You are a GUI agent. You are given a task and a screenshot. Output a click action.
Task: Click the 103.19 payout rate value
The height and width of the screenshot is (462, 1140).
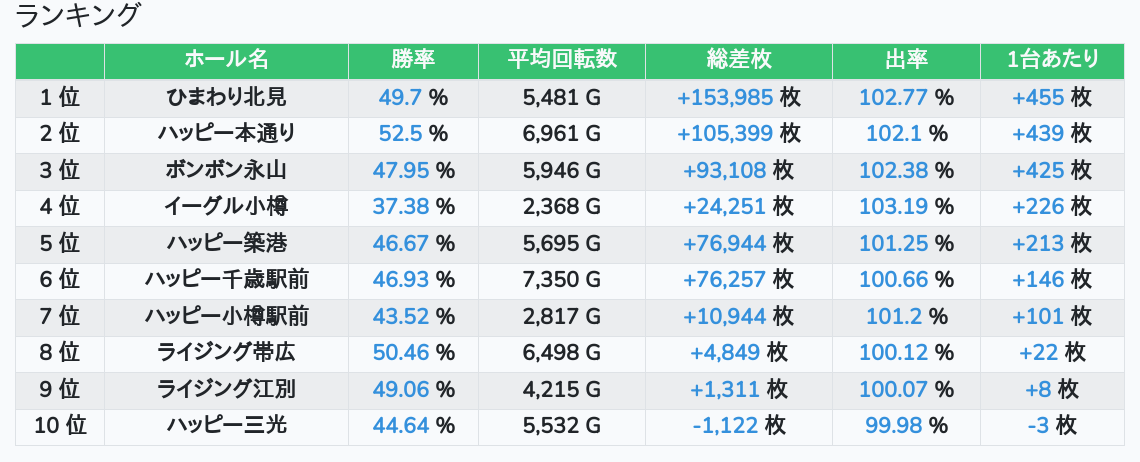(x=894, y=207)
